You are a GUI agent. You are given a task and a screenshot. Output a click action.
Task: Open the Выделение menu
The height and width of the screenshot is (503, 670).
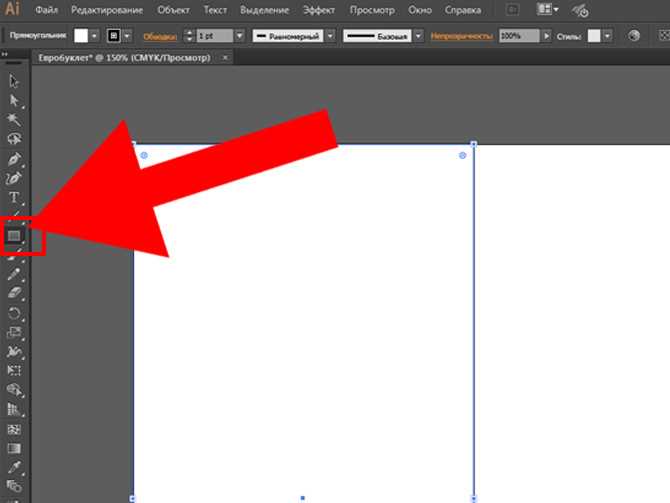[x=264, y=10]
